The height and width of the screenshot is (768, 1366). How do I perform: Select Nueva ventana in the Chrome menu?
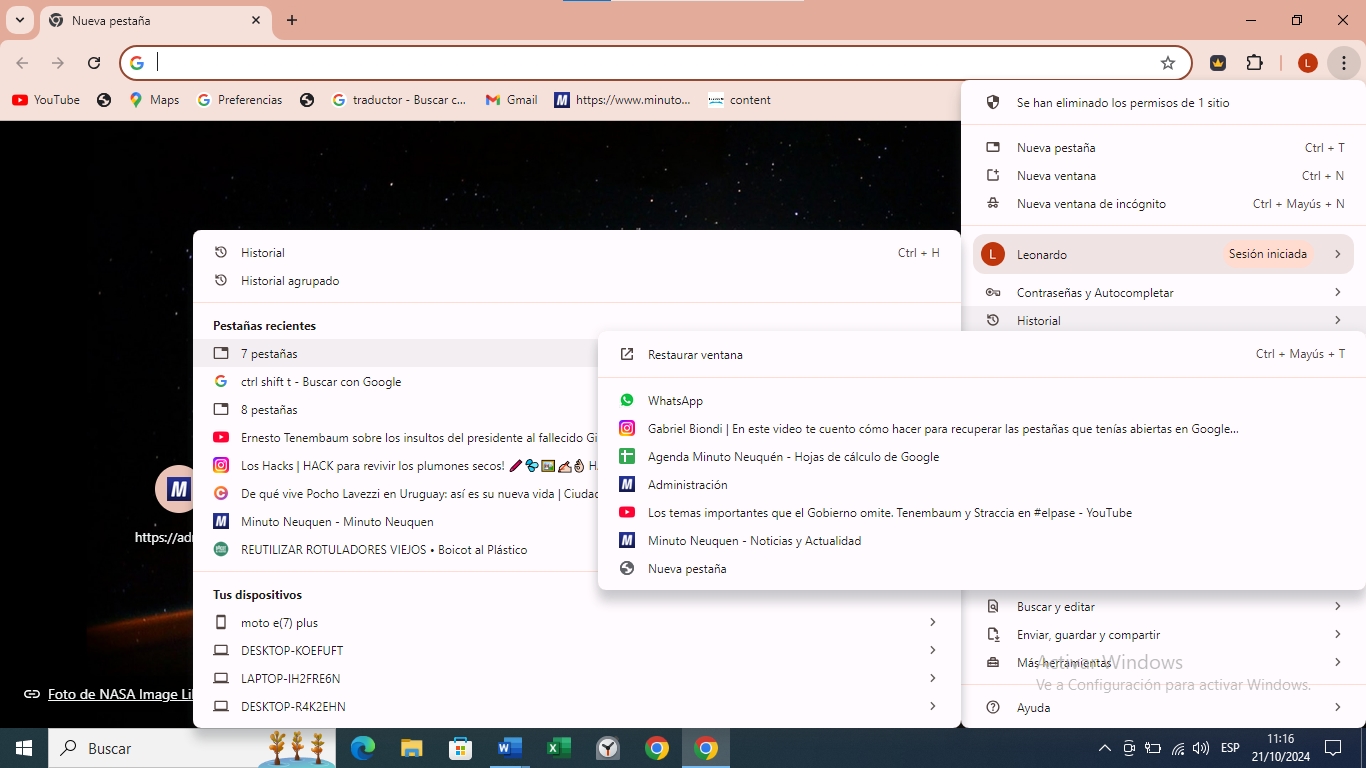(1164, 175)
